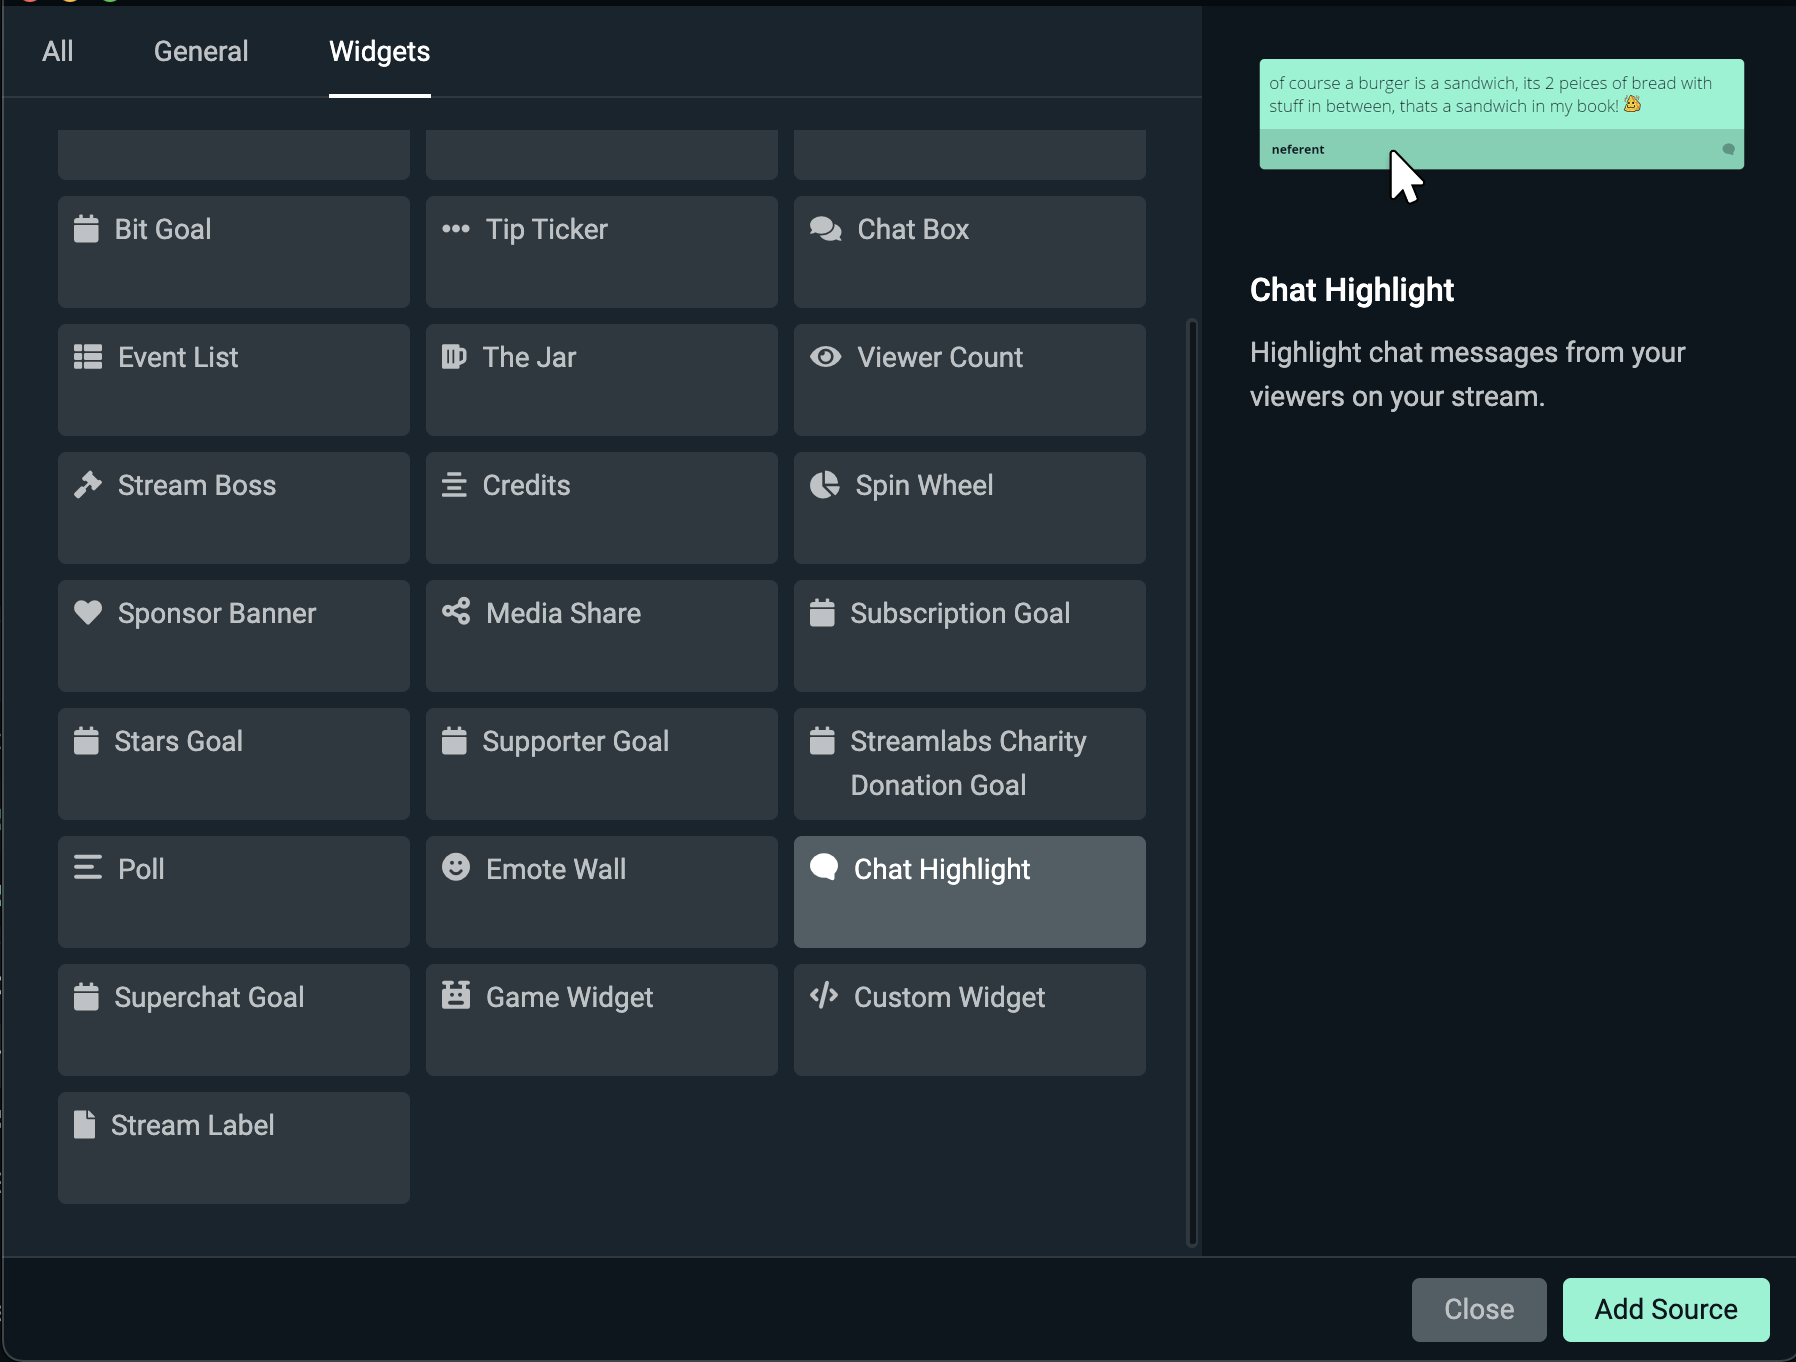Screen dimensions: 1796x1362
Task: Select the Subscription Goal widget
Action: point(968,635)
